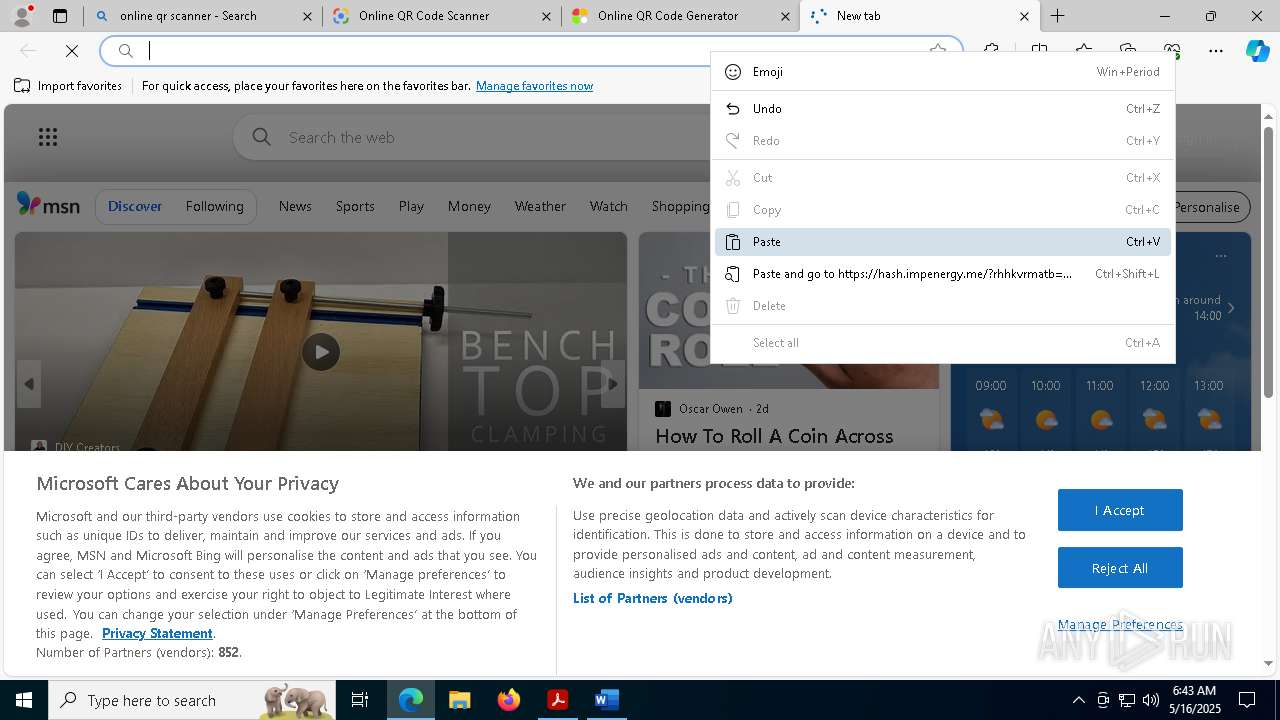Click the Edge taskbar icon
The height and width of the screenshot is (720, 1280).
tap(411, 700)
